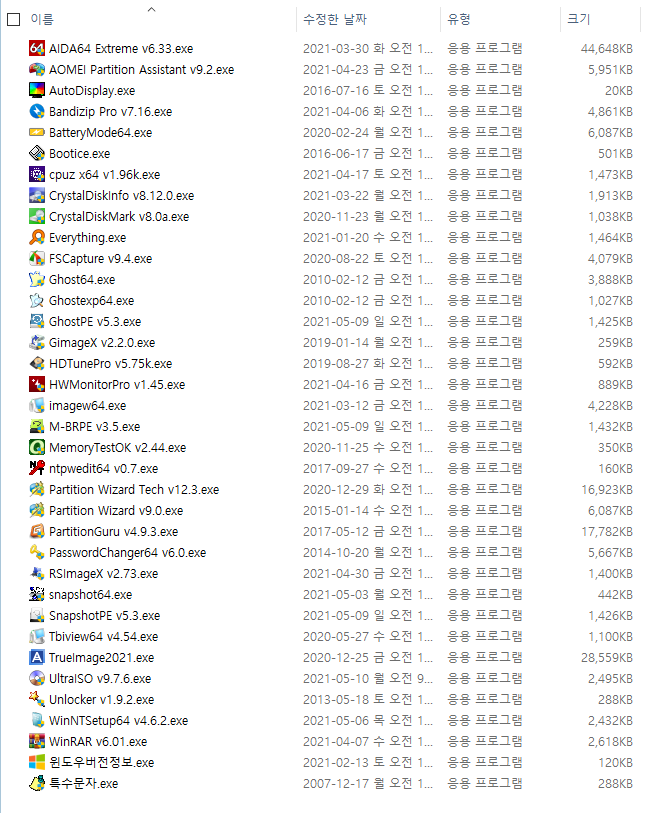Screen dimensions: 652x813
Task: Click the HWMonitorPro v1.45.exe red icon
Action: coord(37,384)
